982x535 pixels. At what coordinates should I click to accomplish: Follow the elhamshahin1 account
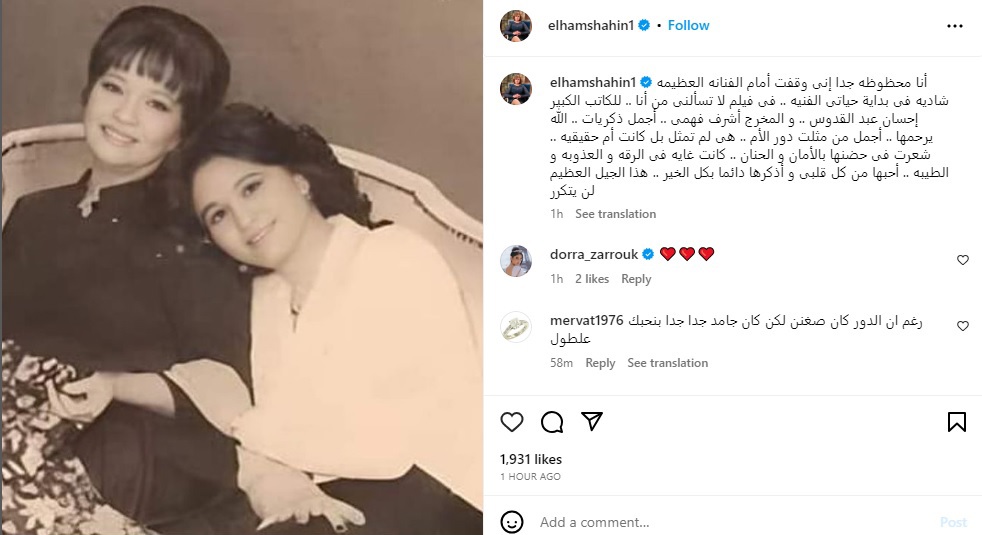(x=688, y=26)
